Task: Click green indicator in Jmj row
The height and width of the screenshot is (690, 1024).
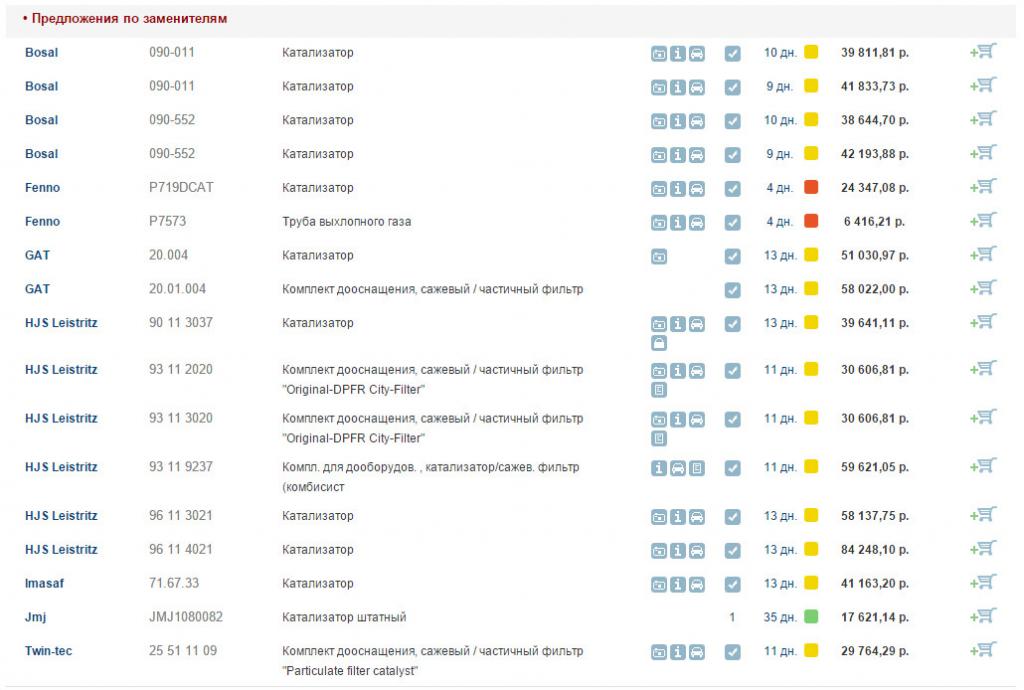Action: coord(811,616)
